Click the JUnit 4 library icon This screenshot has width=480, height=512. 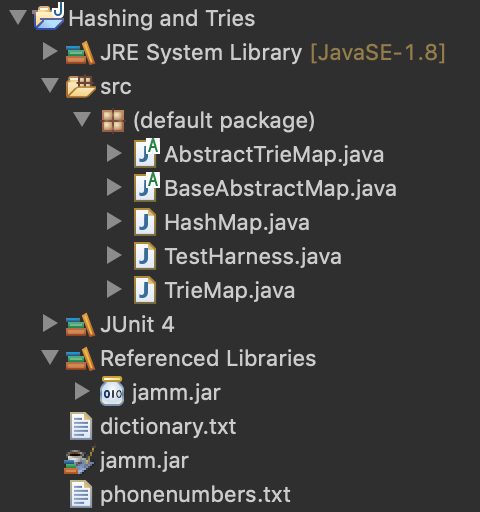click(80, 325)
